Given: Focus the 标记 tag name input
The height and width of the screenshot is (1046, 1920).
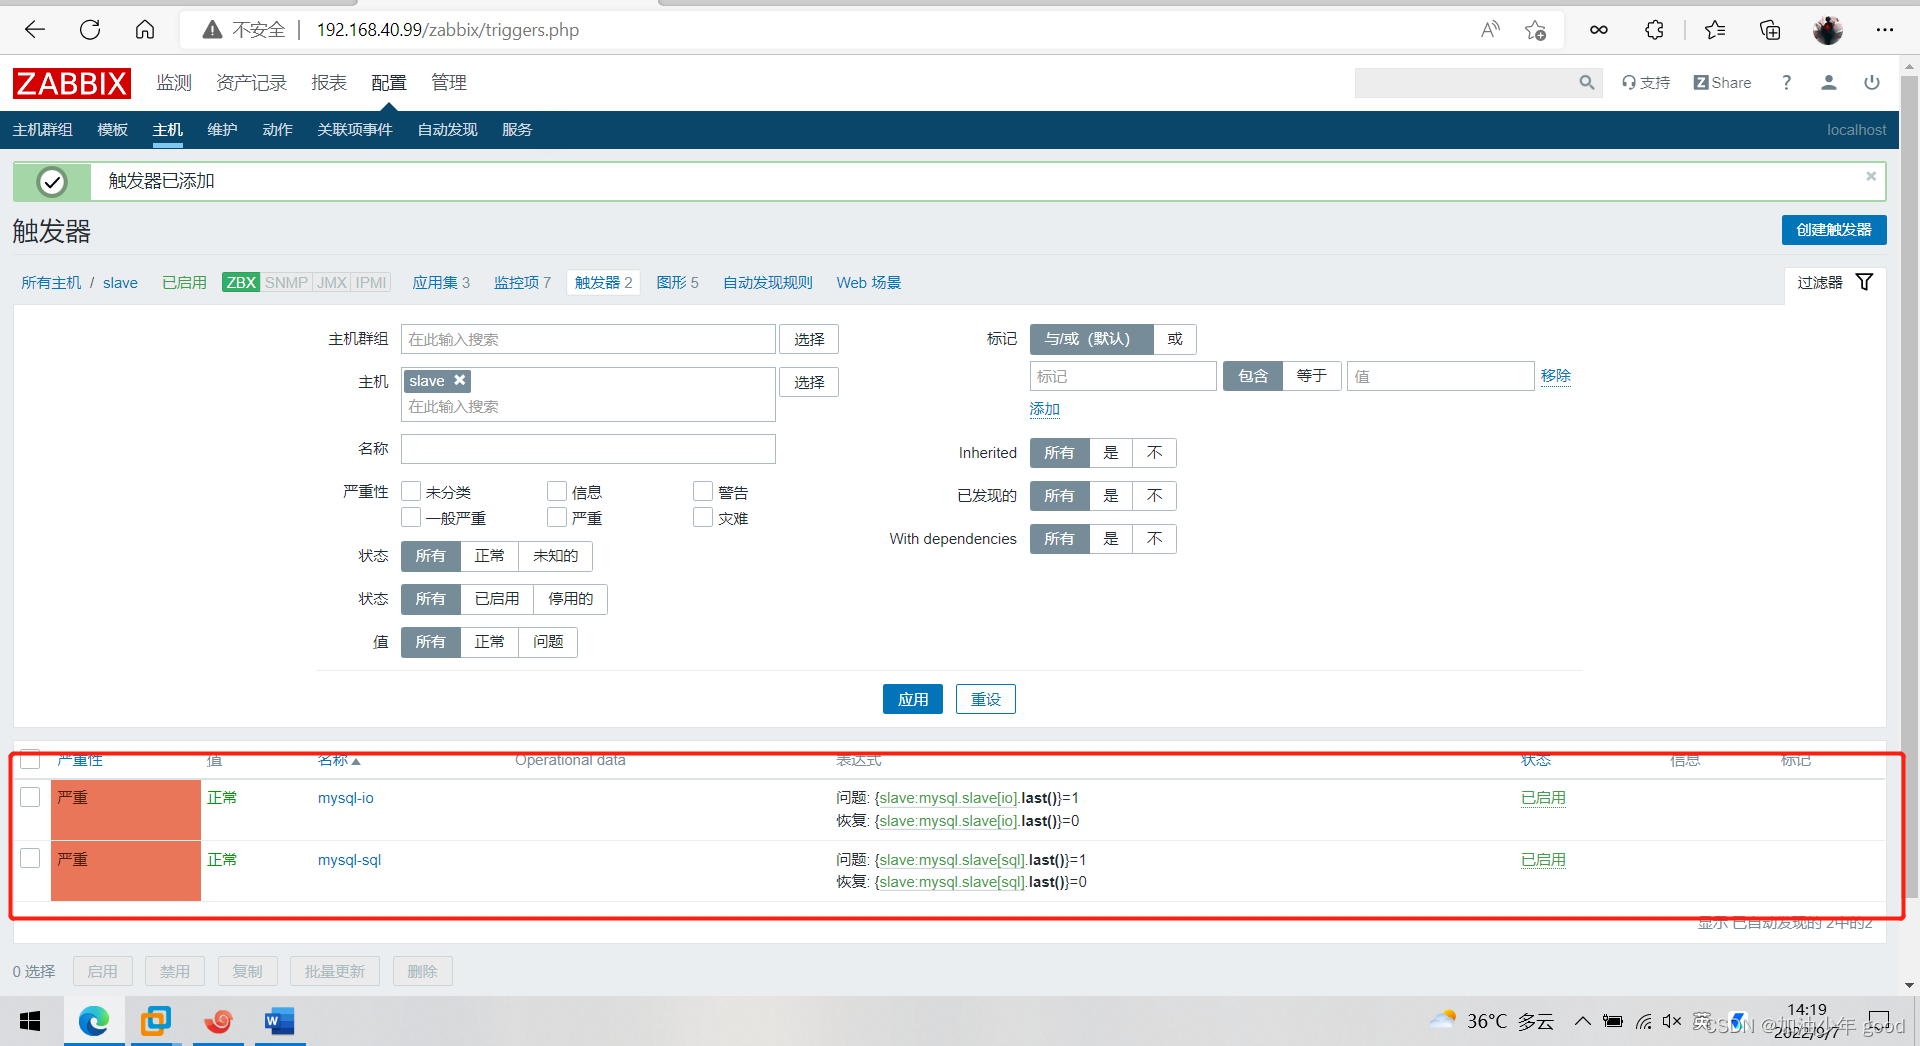Looking at the screenshot, I should click(x=1123, y=376).
